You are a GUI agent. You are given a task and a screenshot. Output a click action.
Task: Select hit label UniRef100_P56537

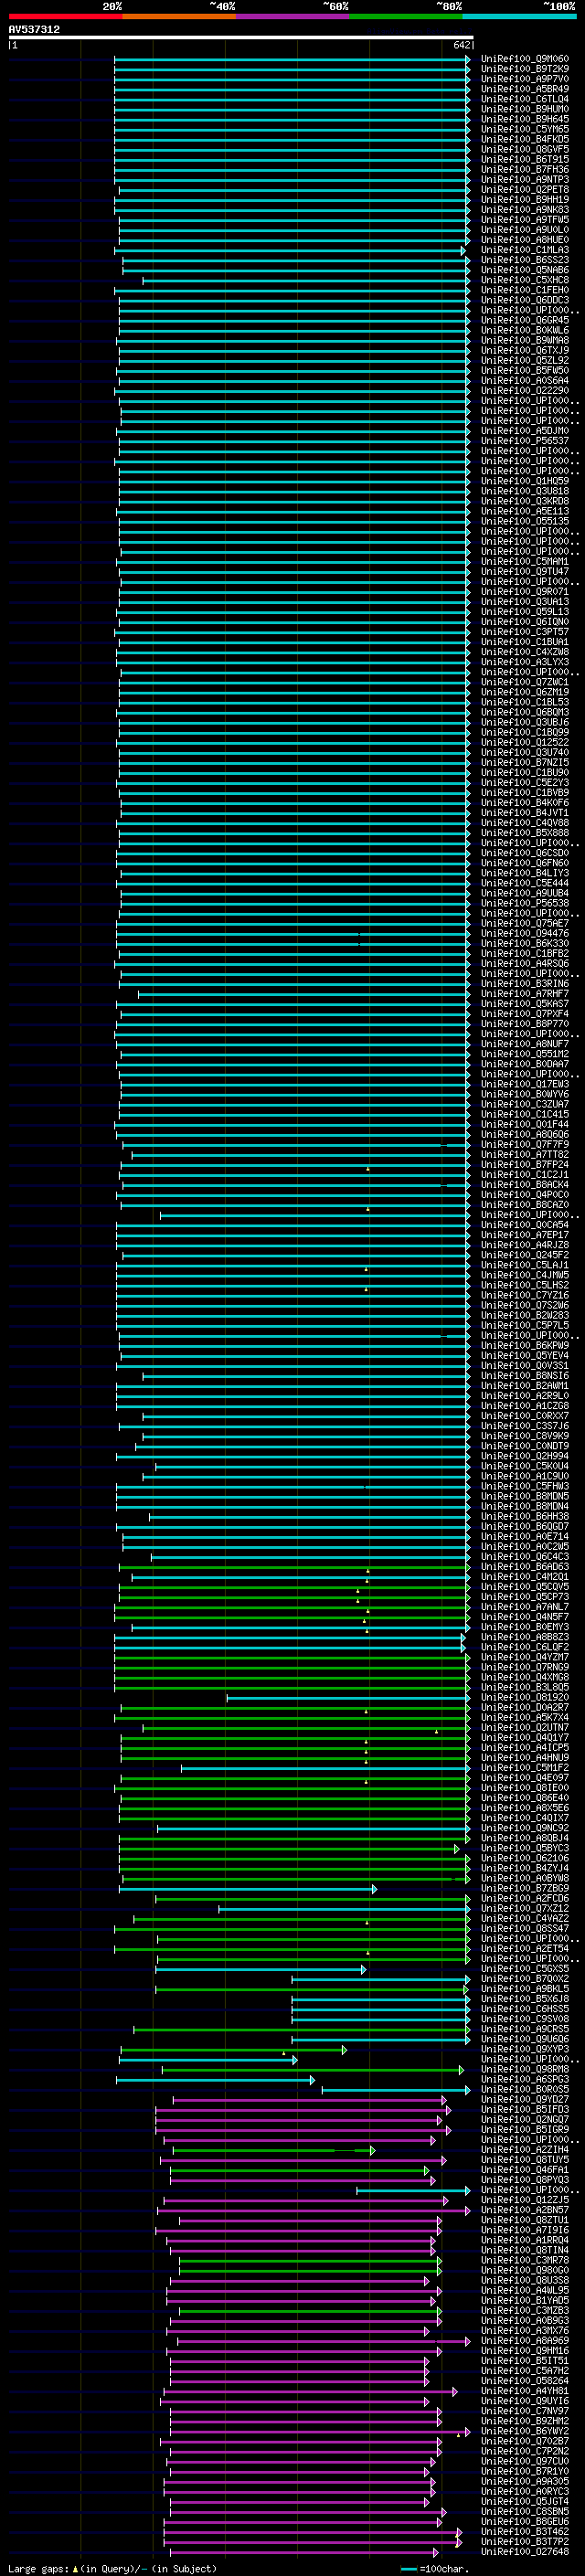[524, 440]
